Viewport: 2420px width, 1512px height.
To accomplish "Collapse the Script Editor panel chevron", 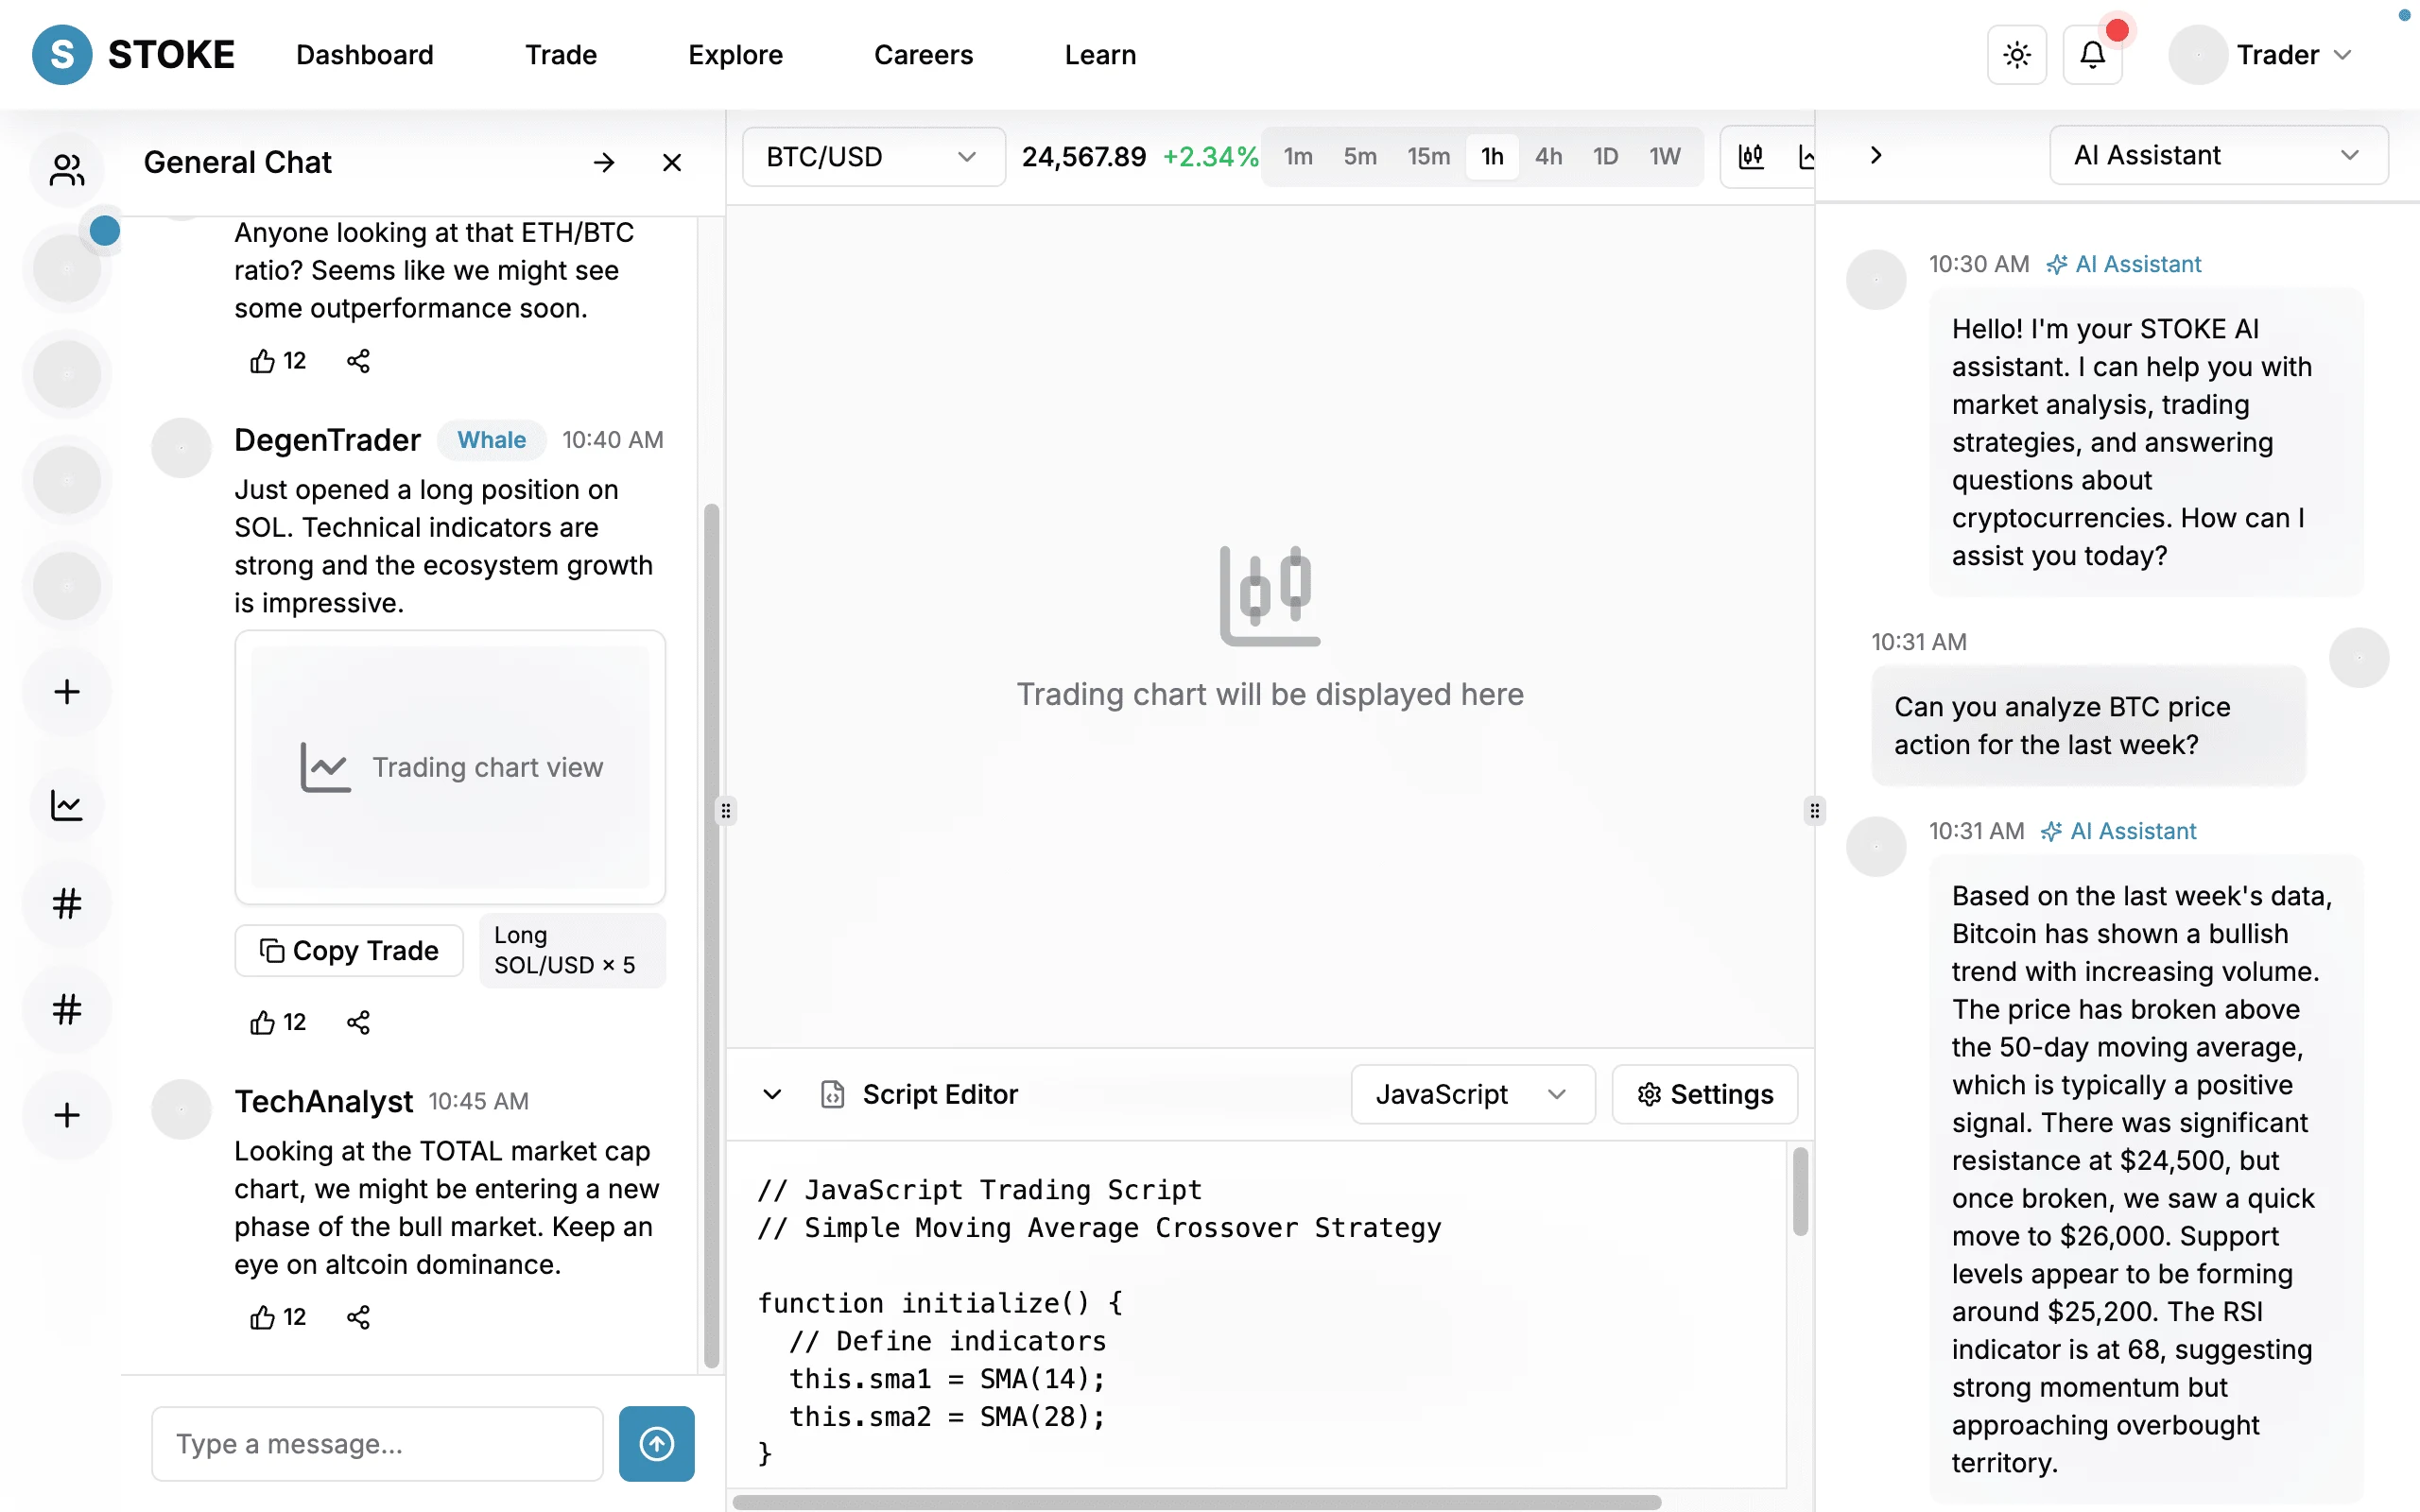I will click(x=772, y=1094).
